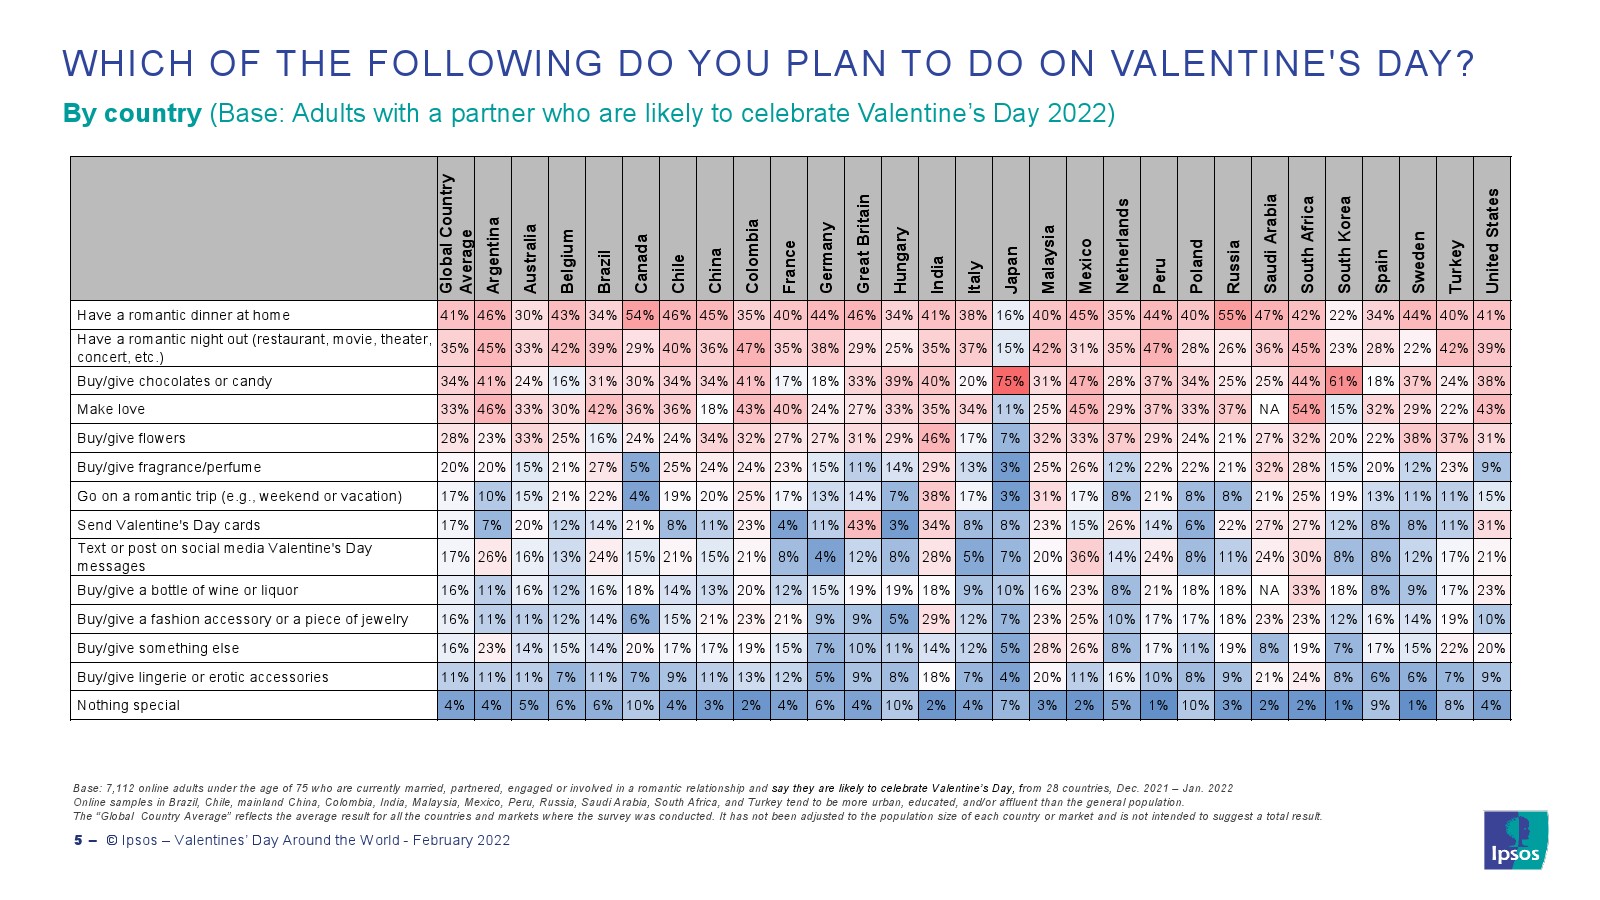Image resolution: width=1600 pixels, height=900 pixels.
Task: Click the 61% South Korea chocolates cell
Action: click(1344, 381)
